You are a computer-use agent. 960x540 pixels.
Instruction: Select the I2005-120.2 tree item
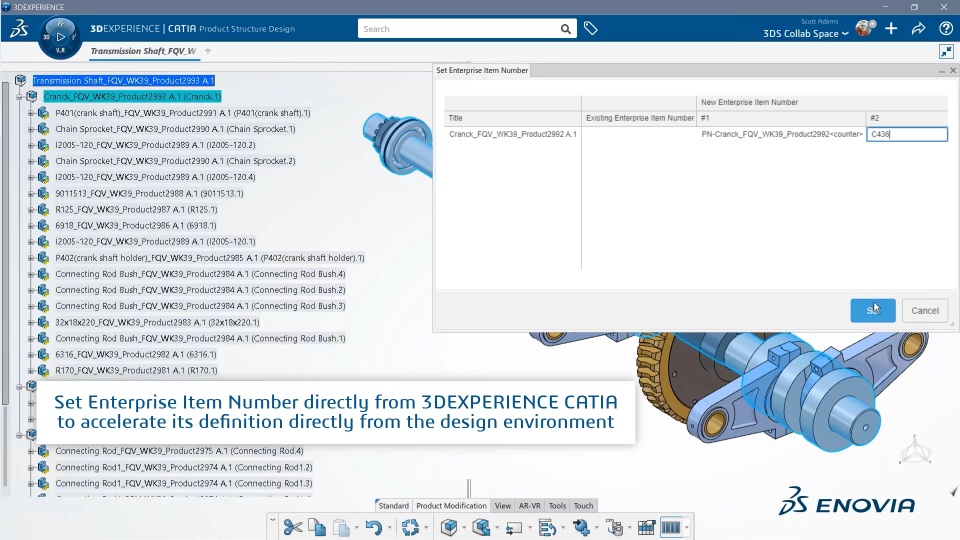[155, 145]
